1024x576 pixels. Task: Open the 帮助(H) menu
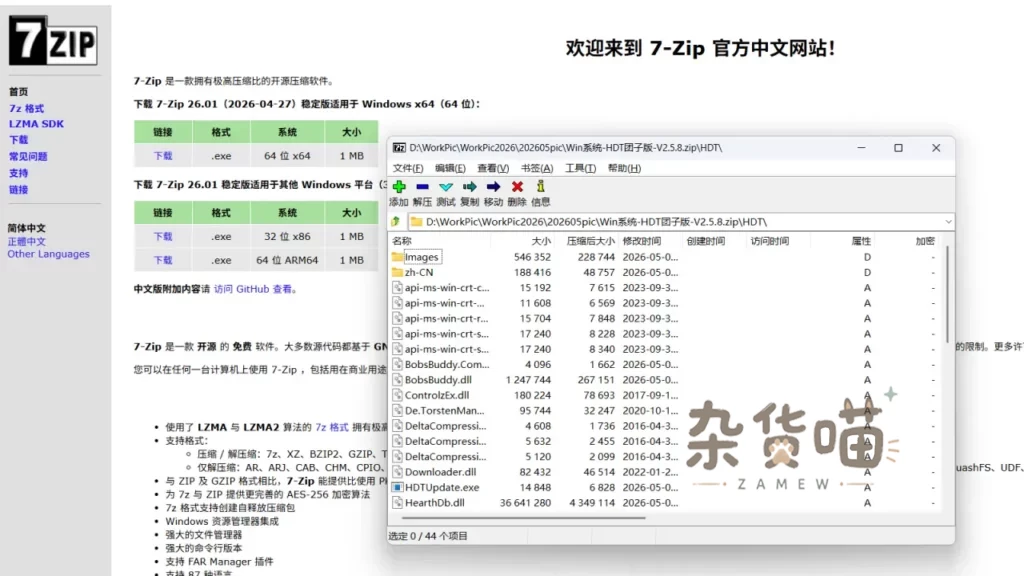click(624, 168)
